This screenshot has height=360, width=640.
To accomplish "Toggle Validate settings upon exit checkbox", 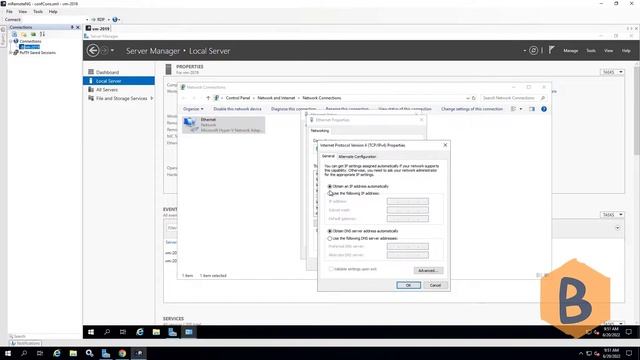I will click(x=331, y=269).
